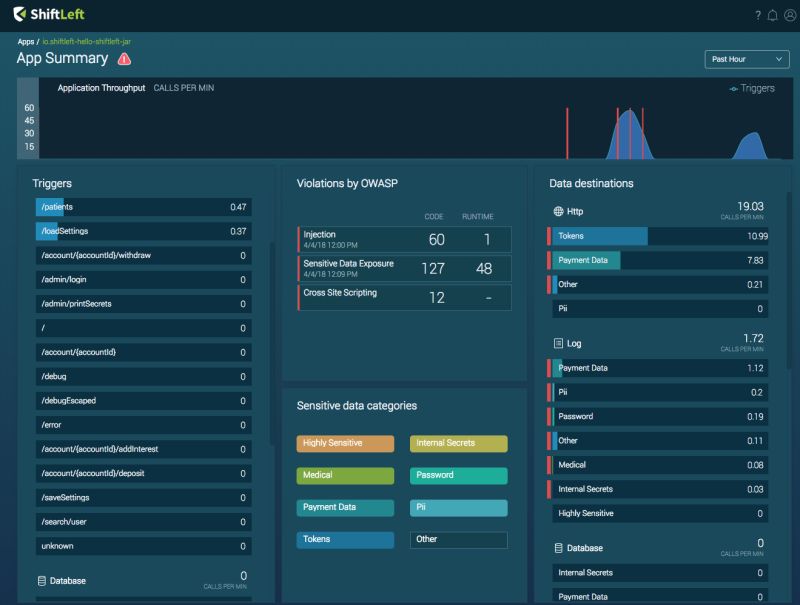The image size is (800, 605).
Task: Click Highly Sensitive row under Log
Action: [x=658, y=513]
